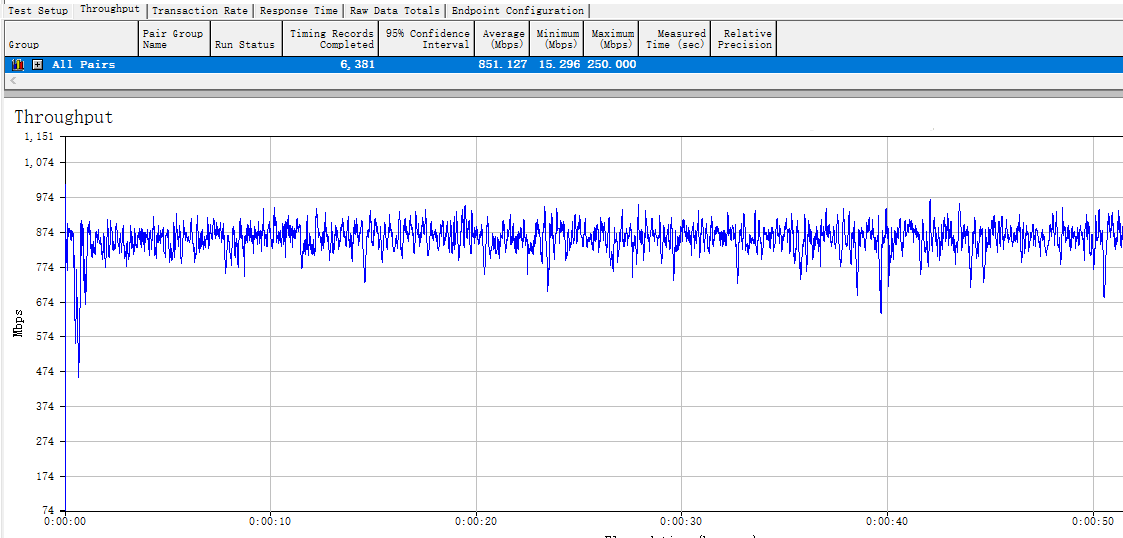Click the Maximum (Mbps) column header
1123x538 pixels.
611,39
